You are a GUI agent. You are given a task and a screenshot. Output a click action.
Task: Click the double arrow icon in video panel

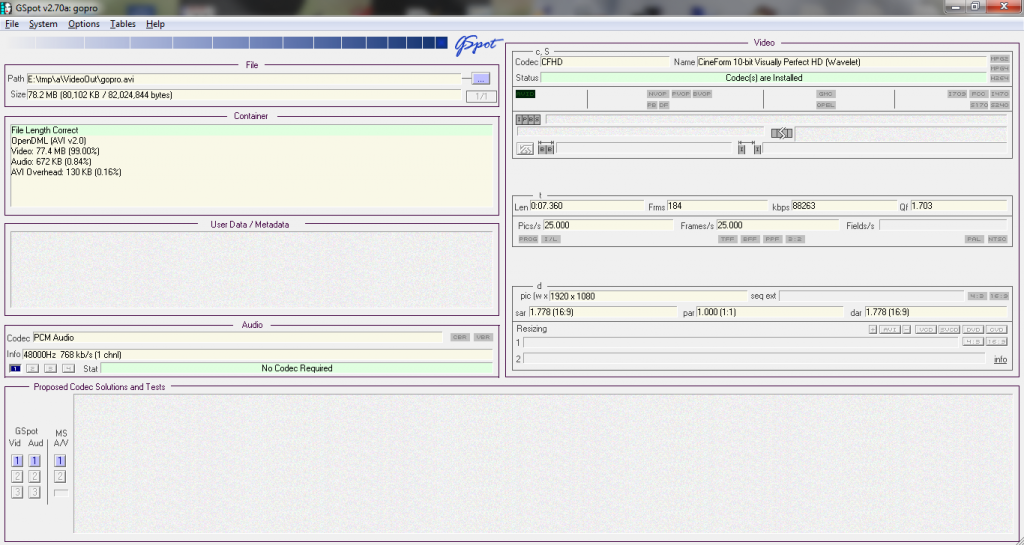coord(781,133)
